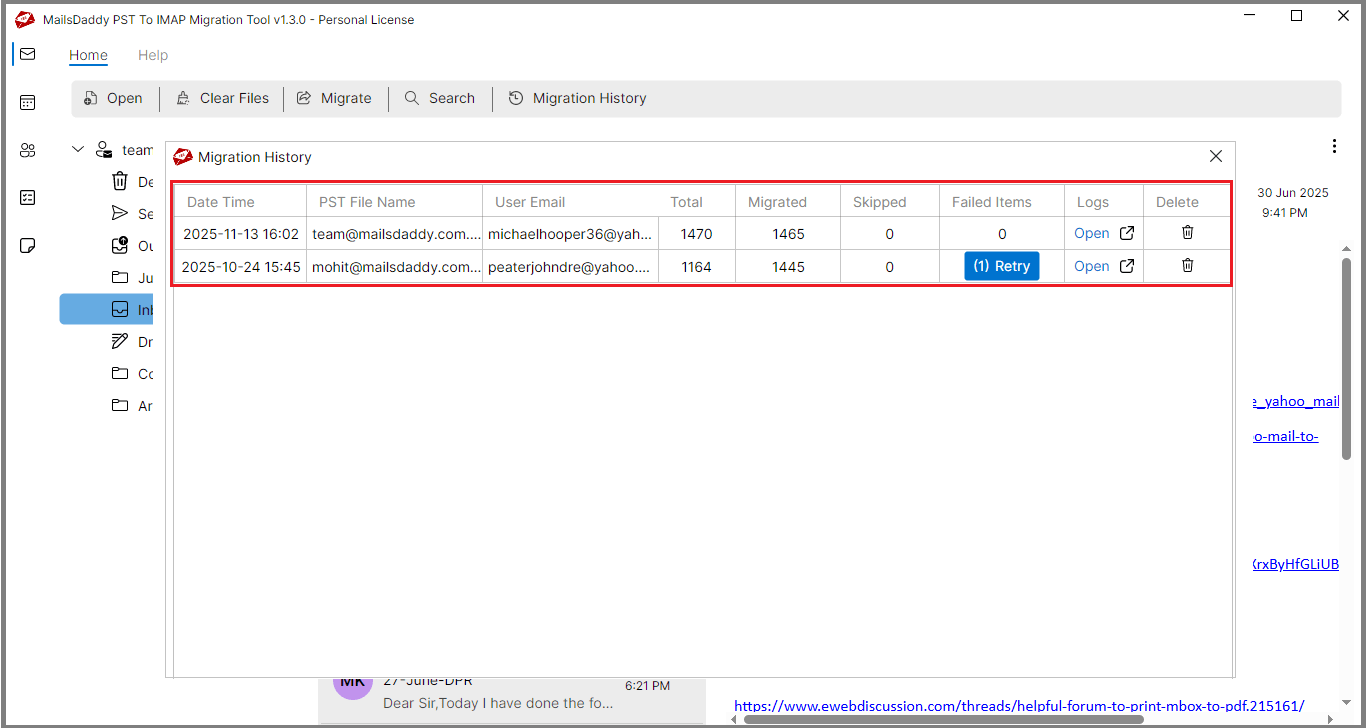Collapse the team@mailsdaddy mailbox tree

pyautogui.click(x=77, y=148)
